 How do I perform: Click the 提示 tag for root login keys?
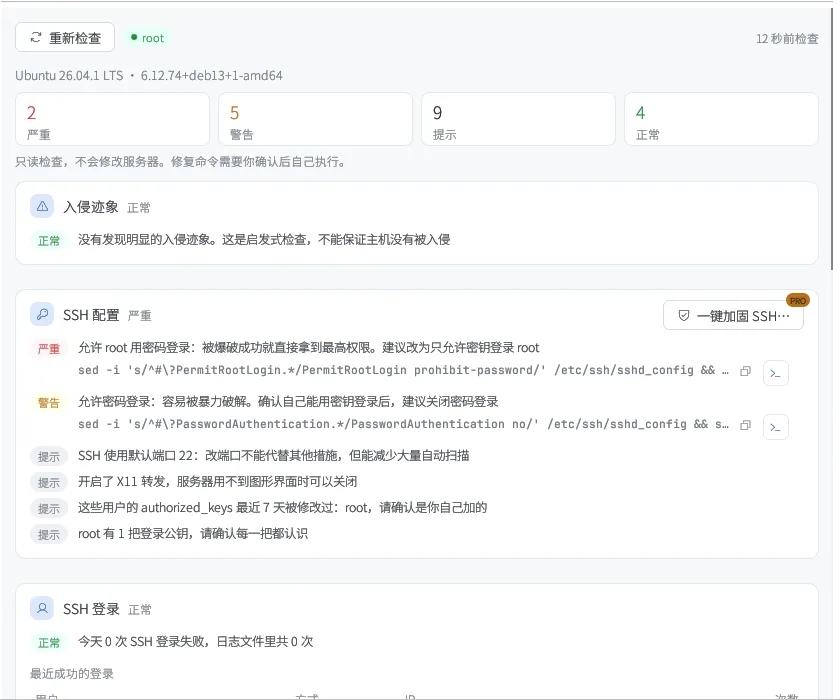[49, 535]
